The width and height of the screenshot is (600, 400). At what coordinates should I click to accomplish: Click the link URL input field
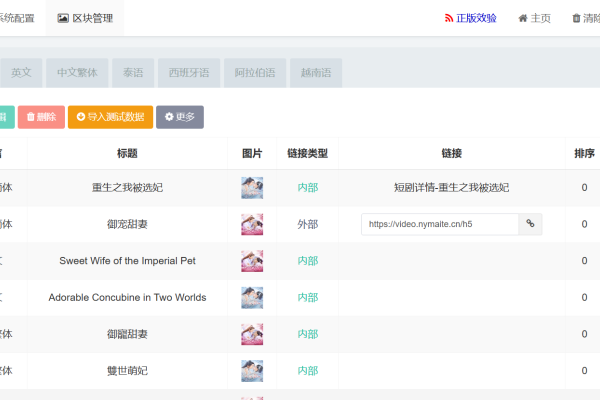tap(439, 224)
